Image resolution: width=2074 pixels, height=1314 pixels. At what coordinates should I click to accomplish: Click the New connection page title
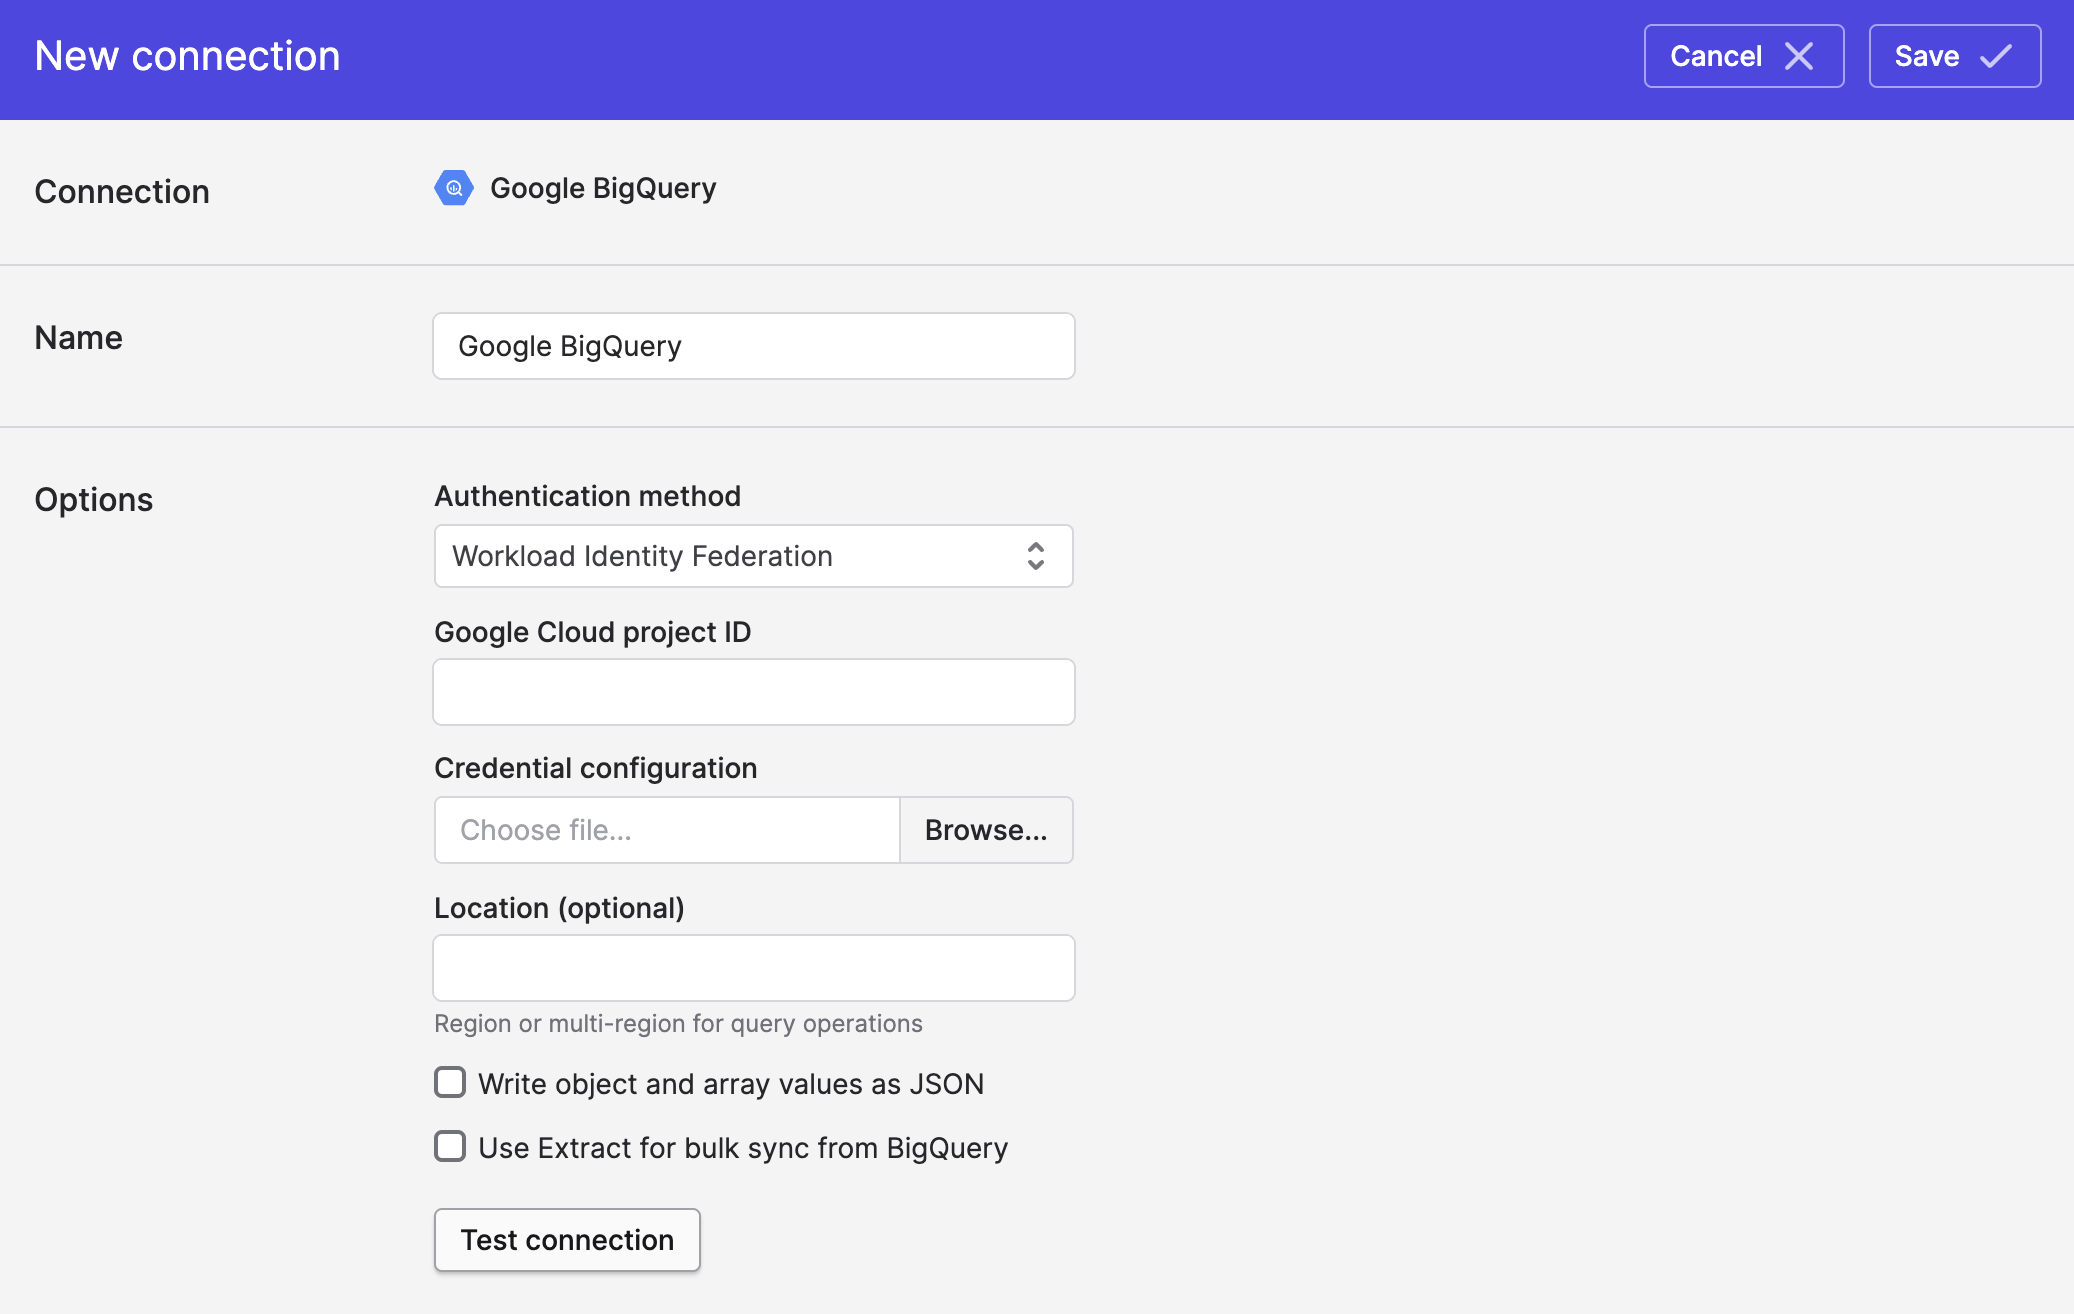point(187,56)
